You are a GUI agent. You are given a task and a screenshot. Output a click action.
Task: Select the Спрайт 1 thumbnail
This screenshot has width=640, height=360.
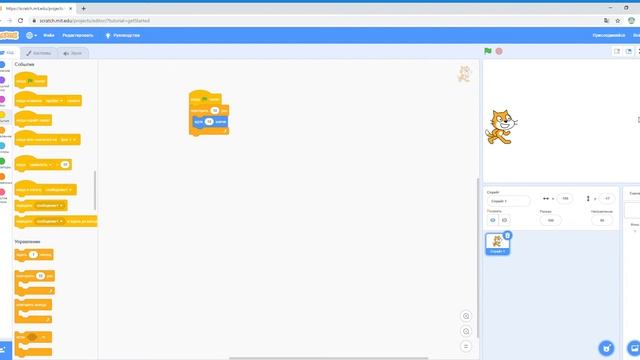click(x=497, y=244)
